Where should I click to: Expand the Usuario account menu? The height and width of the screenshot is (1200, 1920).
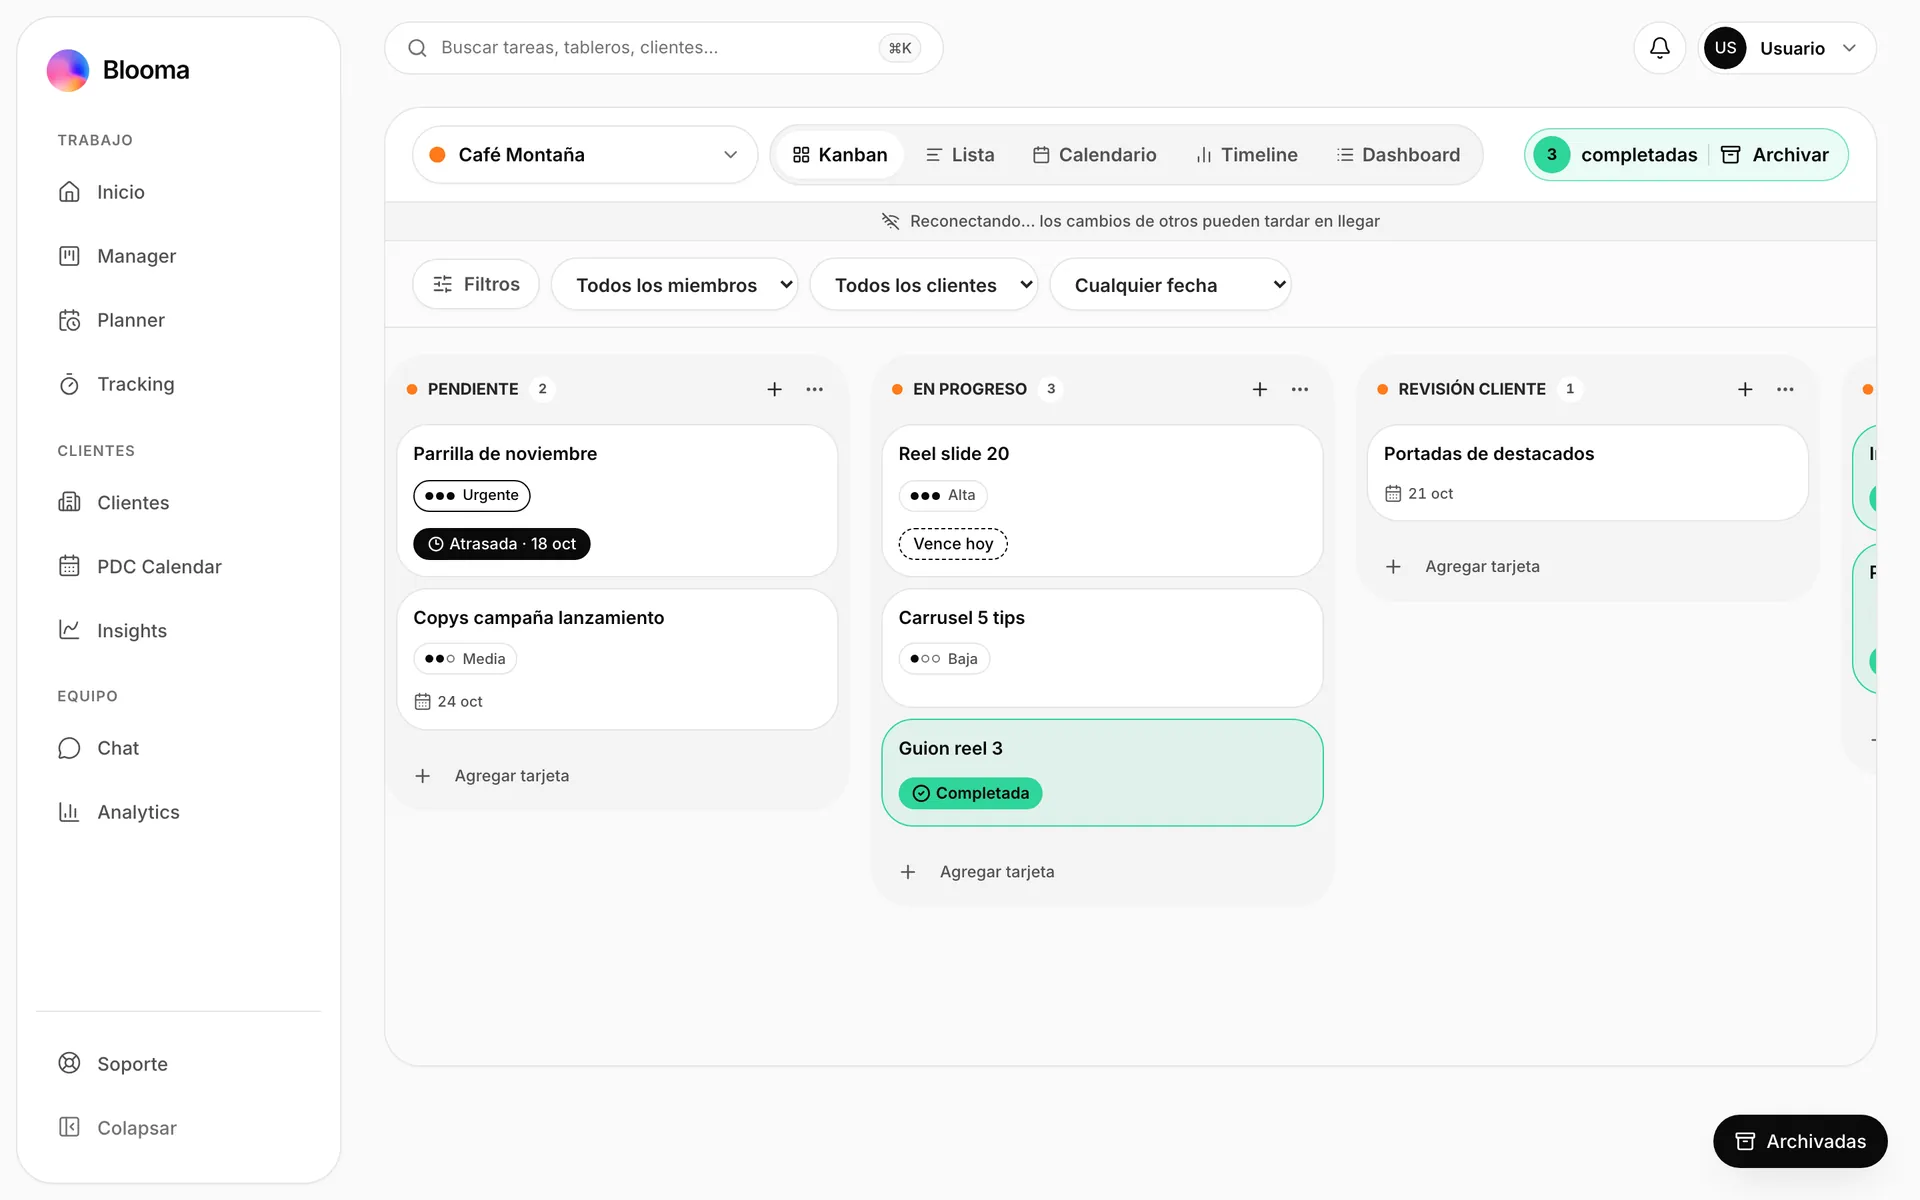pos(1787,48)
